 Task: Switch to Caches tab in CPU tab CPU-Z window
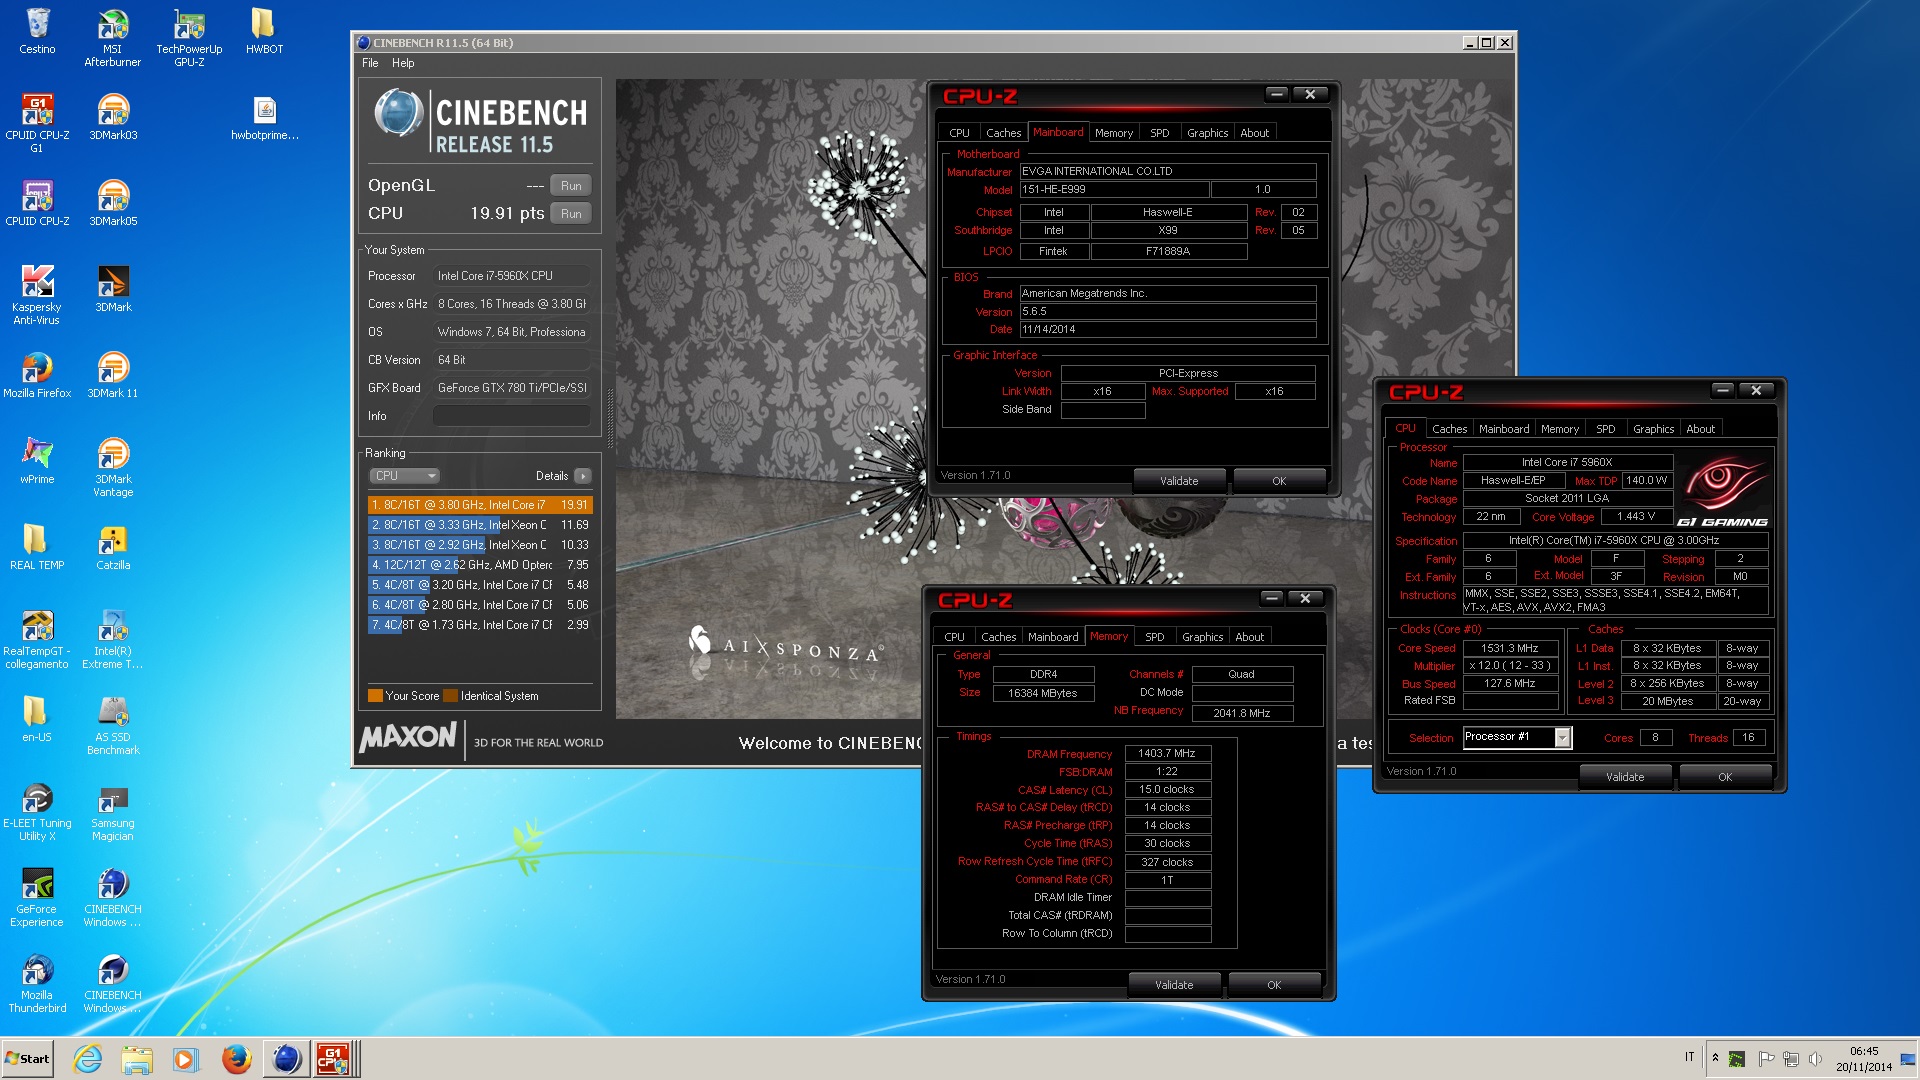coord(1449,429)
